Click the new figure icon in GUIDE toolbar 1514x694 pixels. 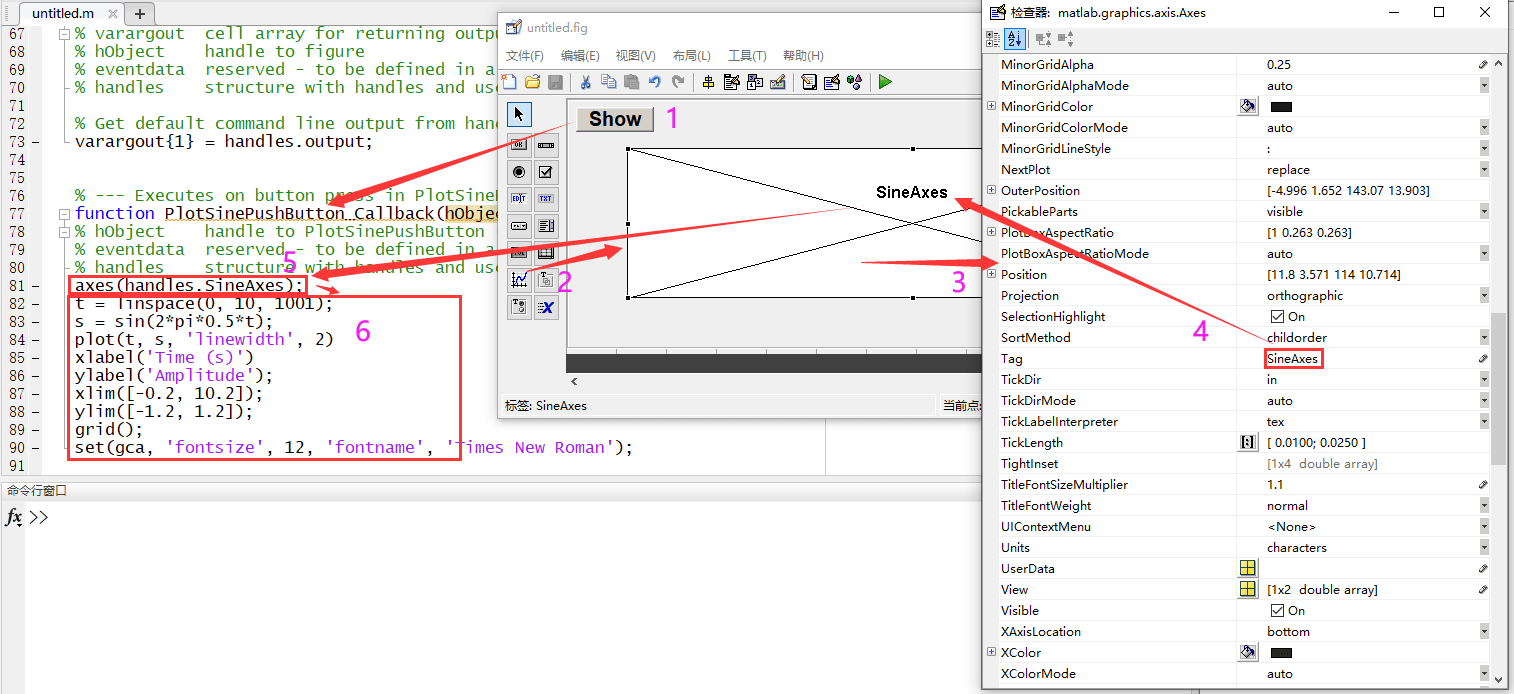[x=509, y=82]
